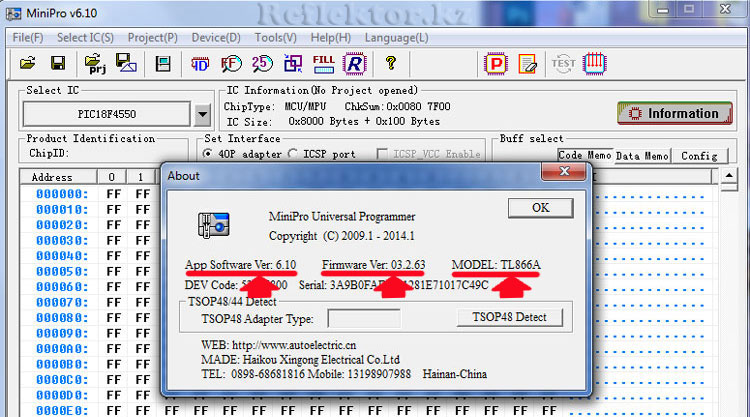This screenshot has width=750, height=417.
Task: Click the P program chip icon
Action: pos(496,64)
